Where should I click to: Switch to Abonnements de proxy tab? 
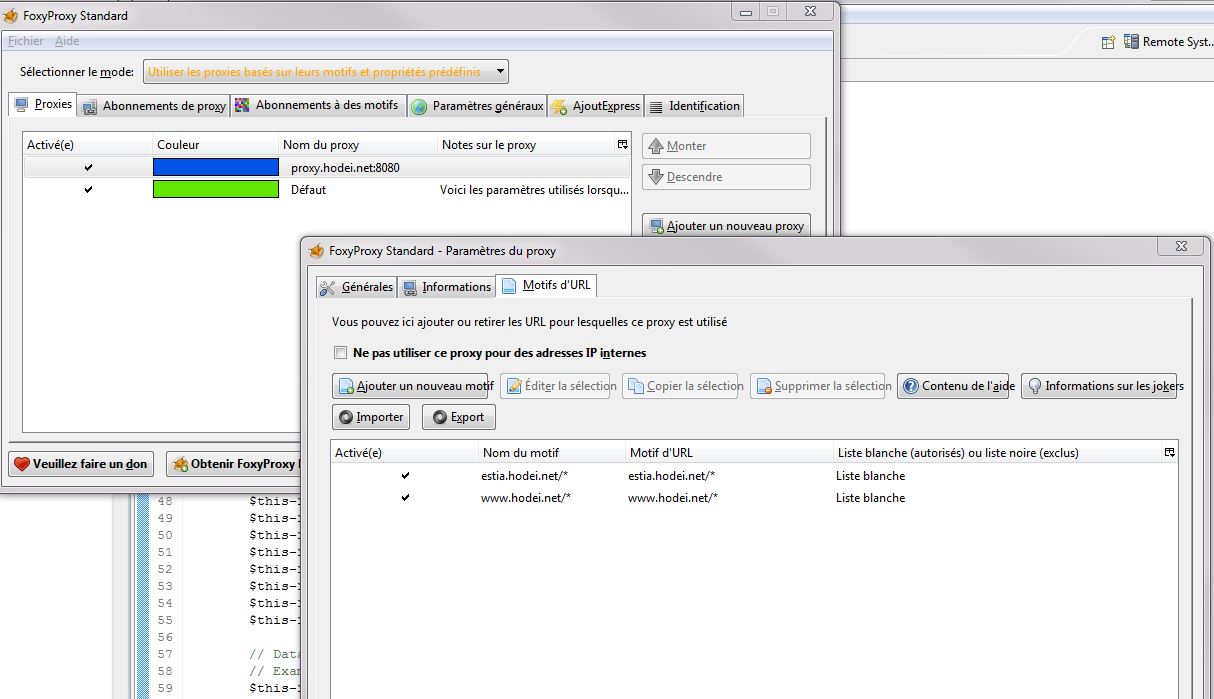pyautogui.click(x=154, y=106)
